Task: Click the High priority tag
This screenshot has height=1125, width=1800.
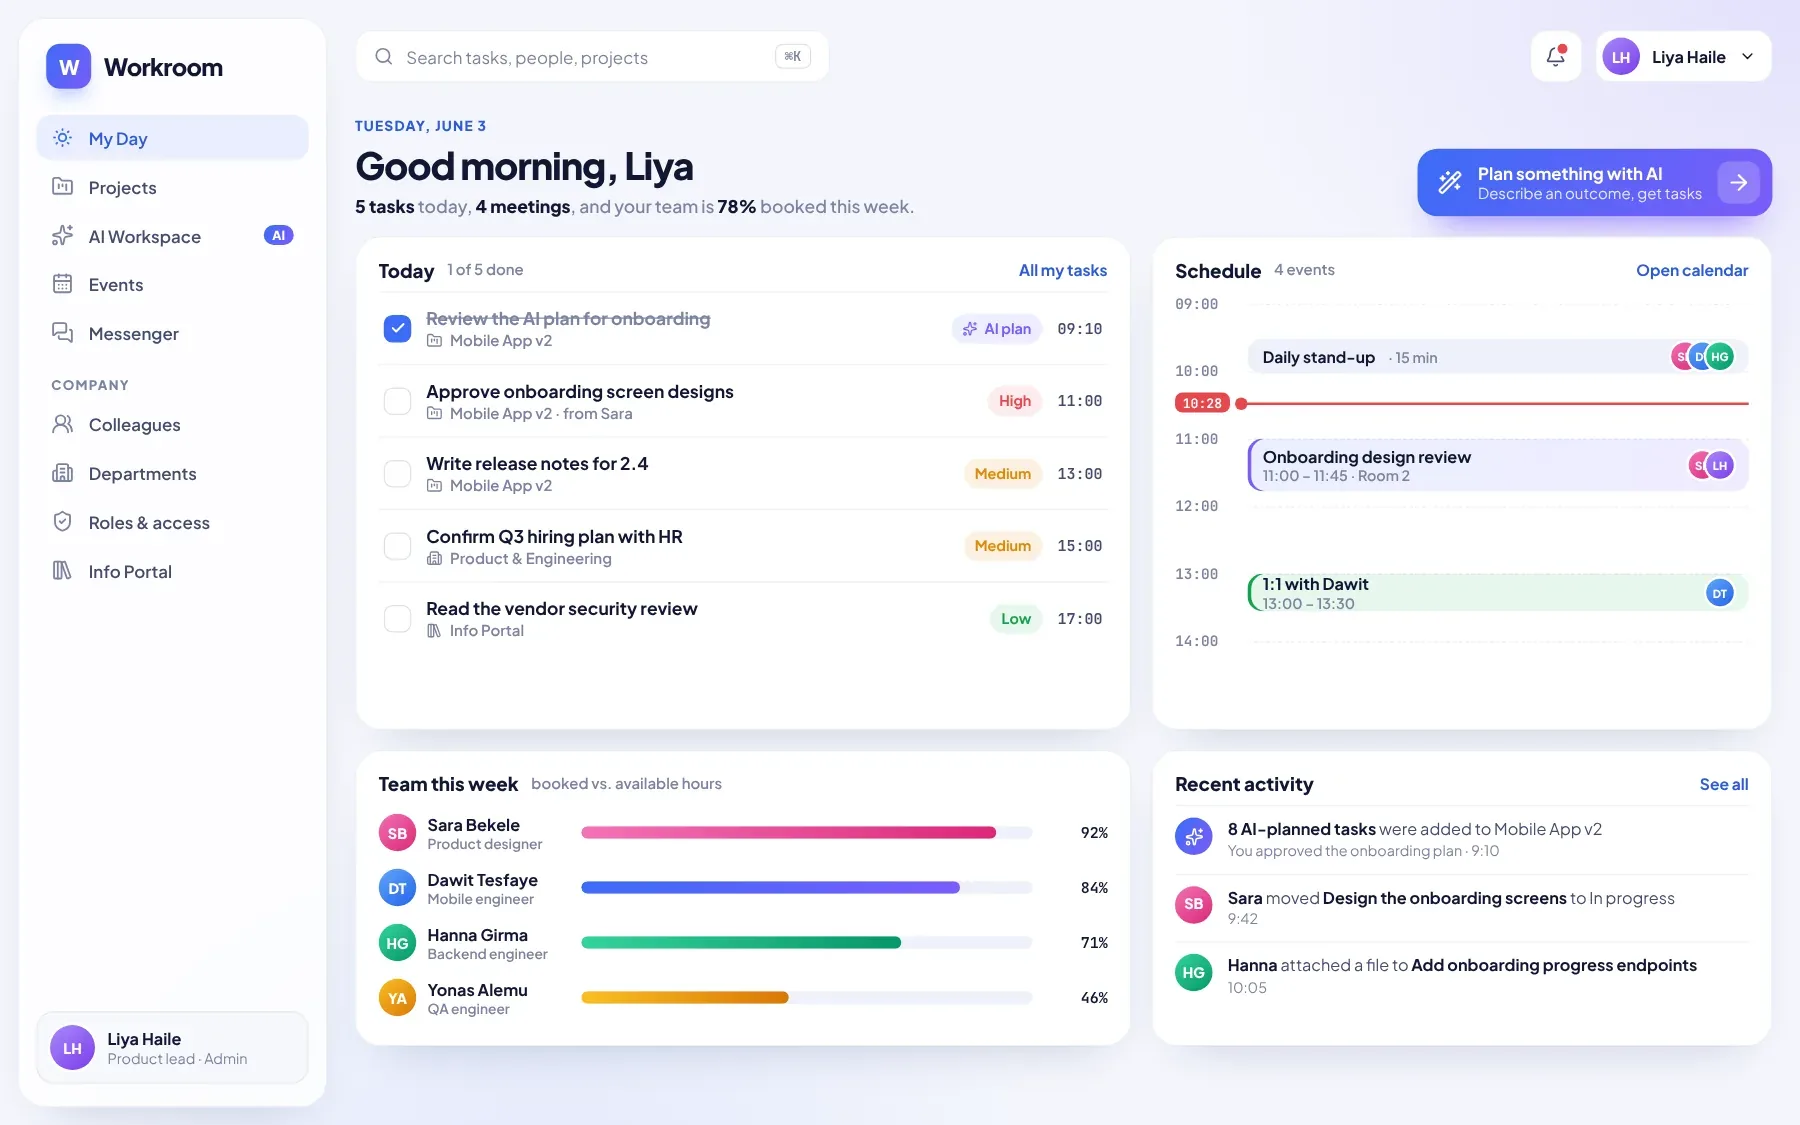Action: point(1014,401)
